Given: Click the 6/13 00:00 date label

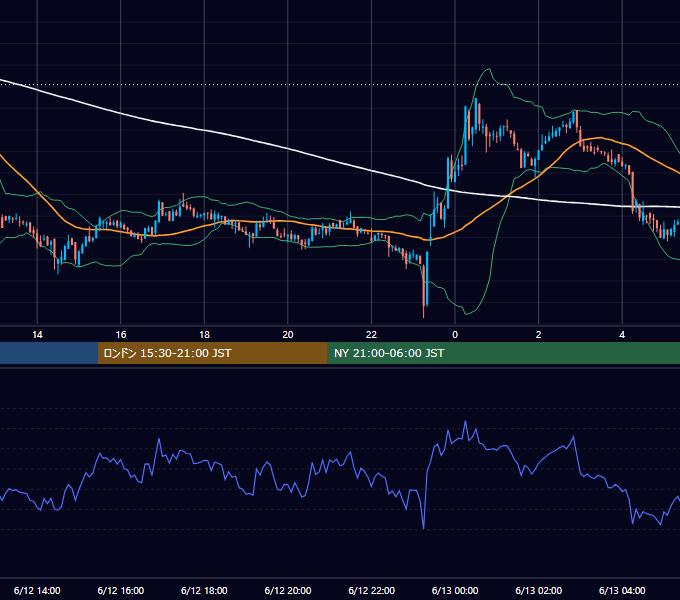Looking at the screenshot, I should [x=455, y=590].
